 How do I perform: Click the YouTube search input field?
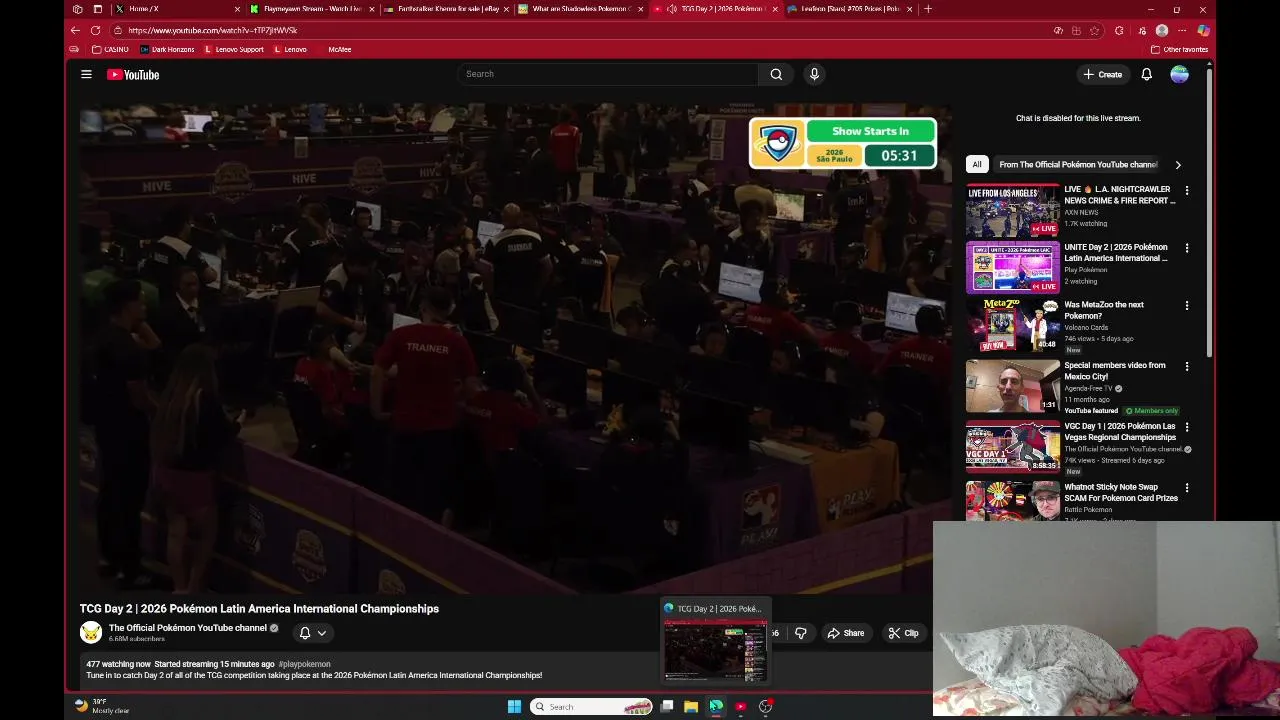(x=608, y=74)
